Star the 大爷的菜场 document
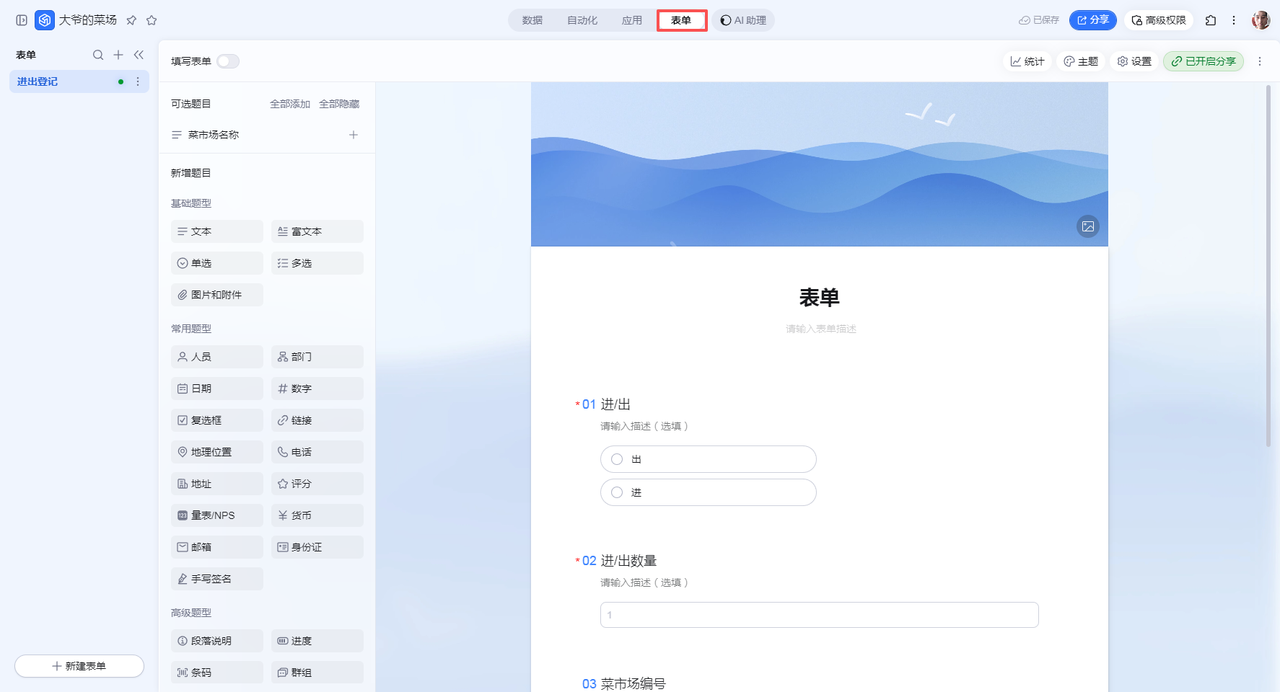 [x=152, y=20]
